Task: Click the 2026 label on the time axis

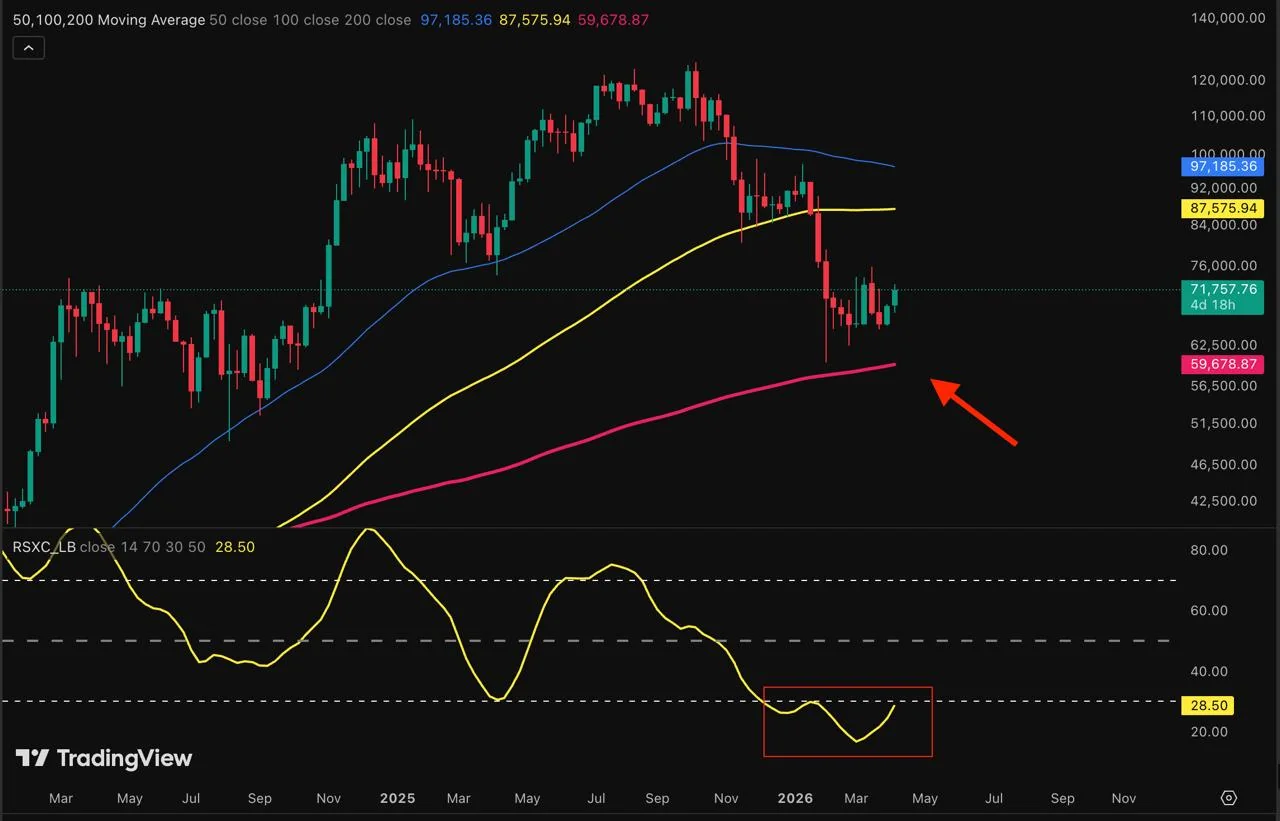Action: tap(795, 798)
